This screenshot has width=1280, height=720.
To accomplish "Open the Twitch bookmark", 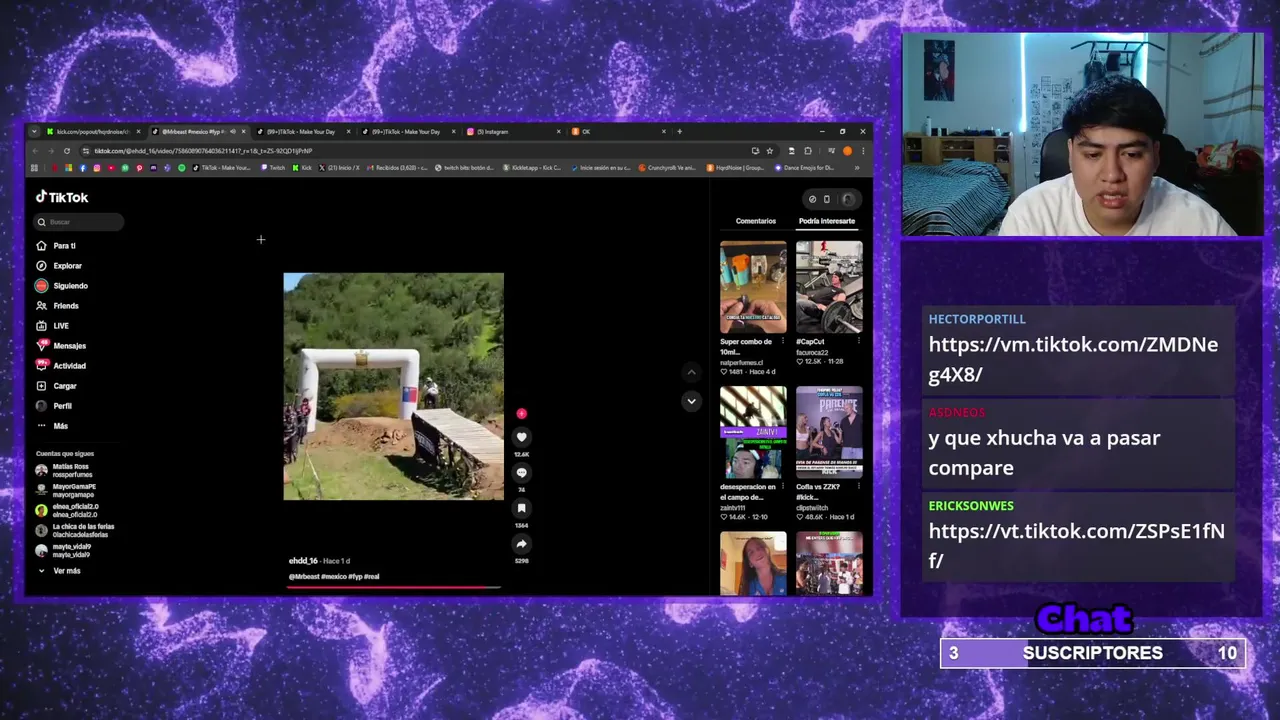I will click(x=272, y=168).
